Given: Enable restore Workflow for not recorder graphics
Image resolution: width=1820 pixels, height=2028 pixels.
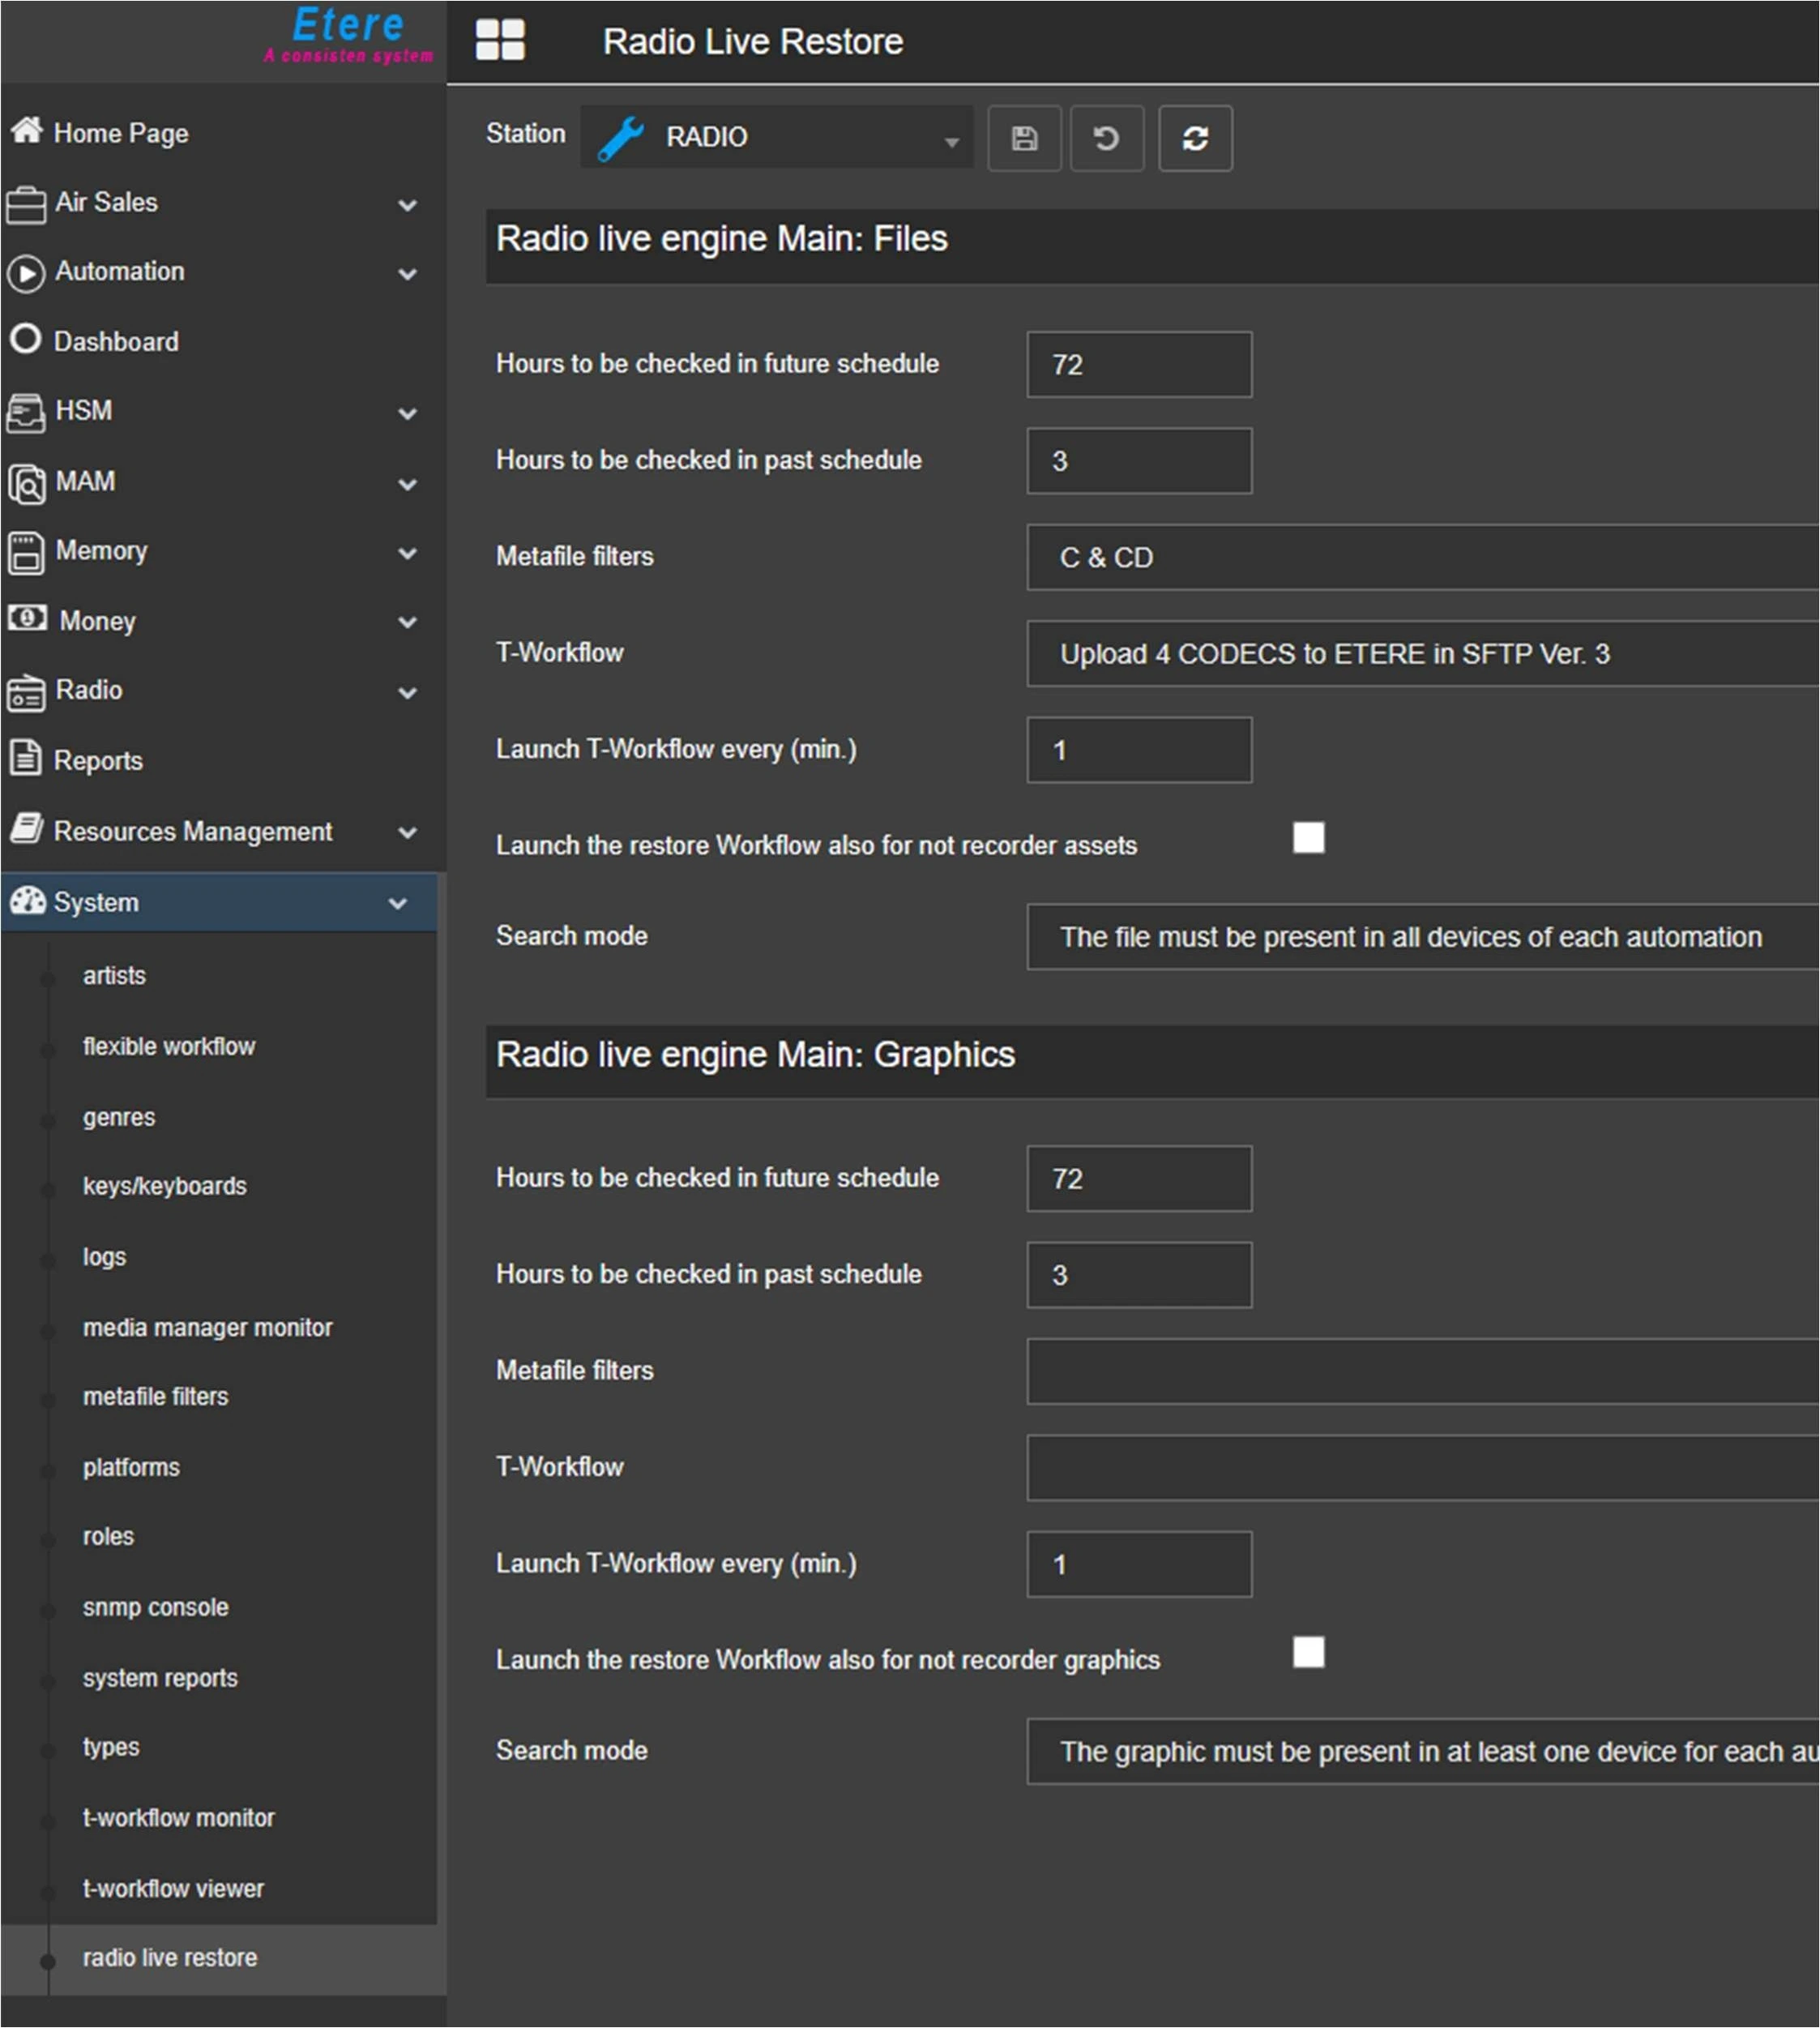Looking at the screenshot, I should click(x=1308, y=1652).
